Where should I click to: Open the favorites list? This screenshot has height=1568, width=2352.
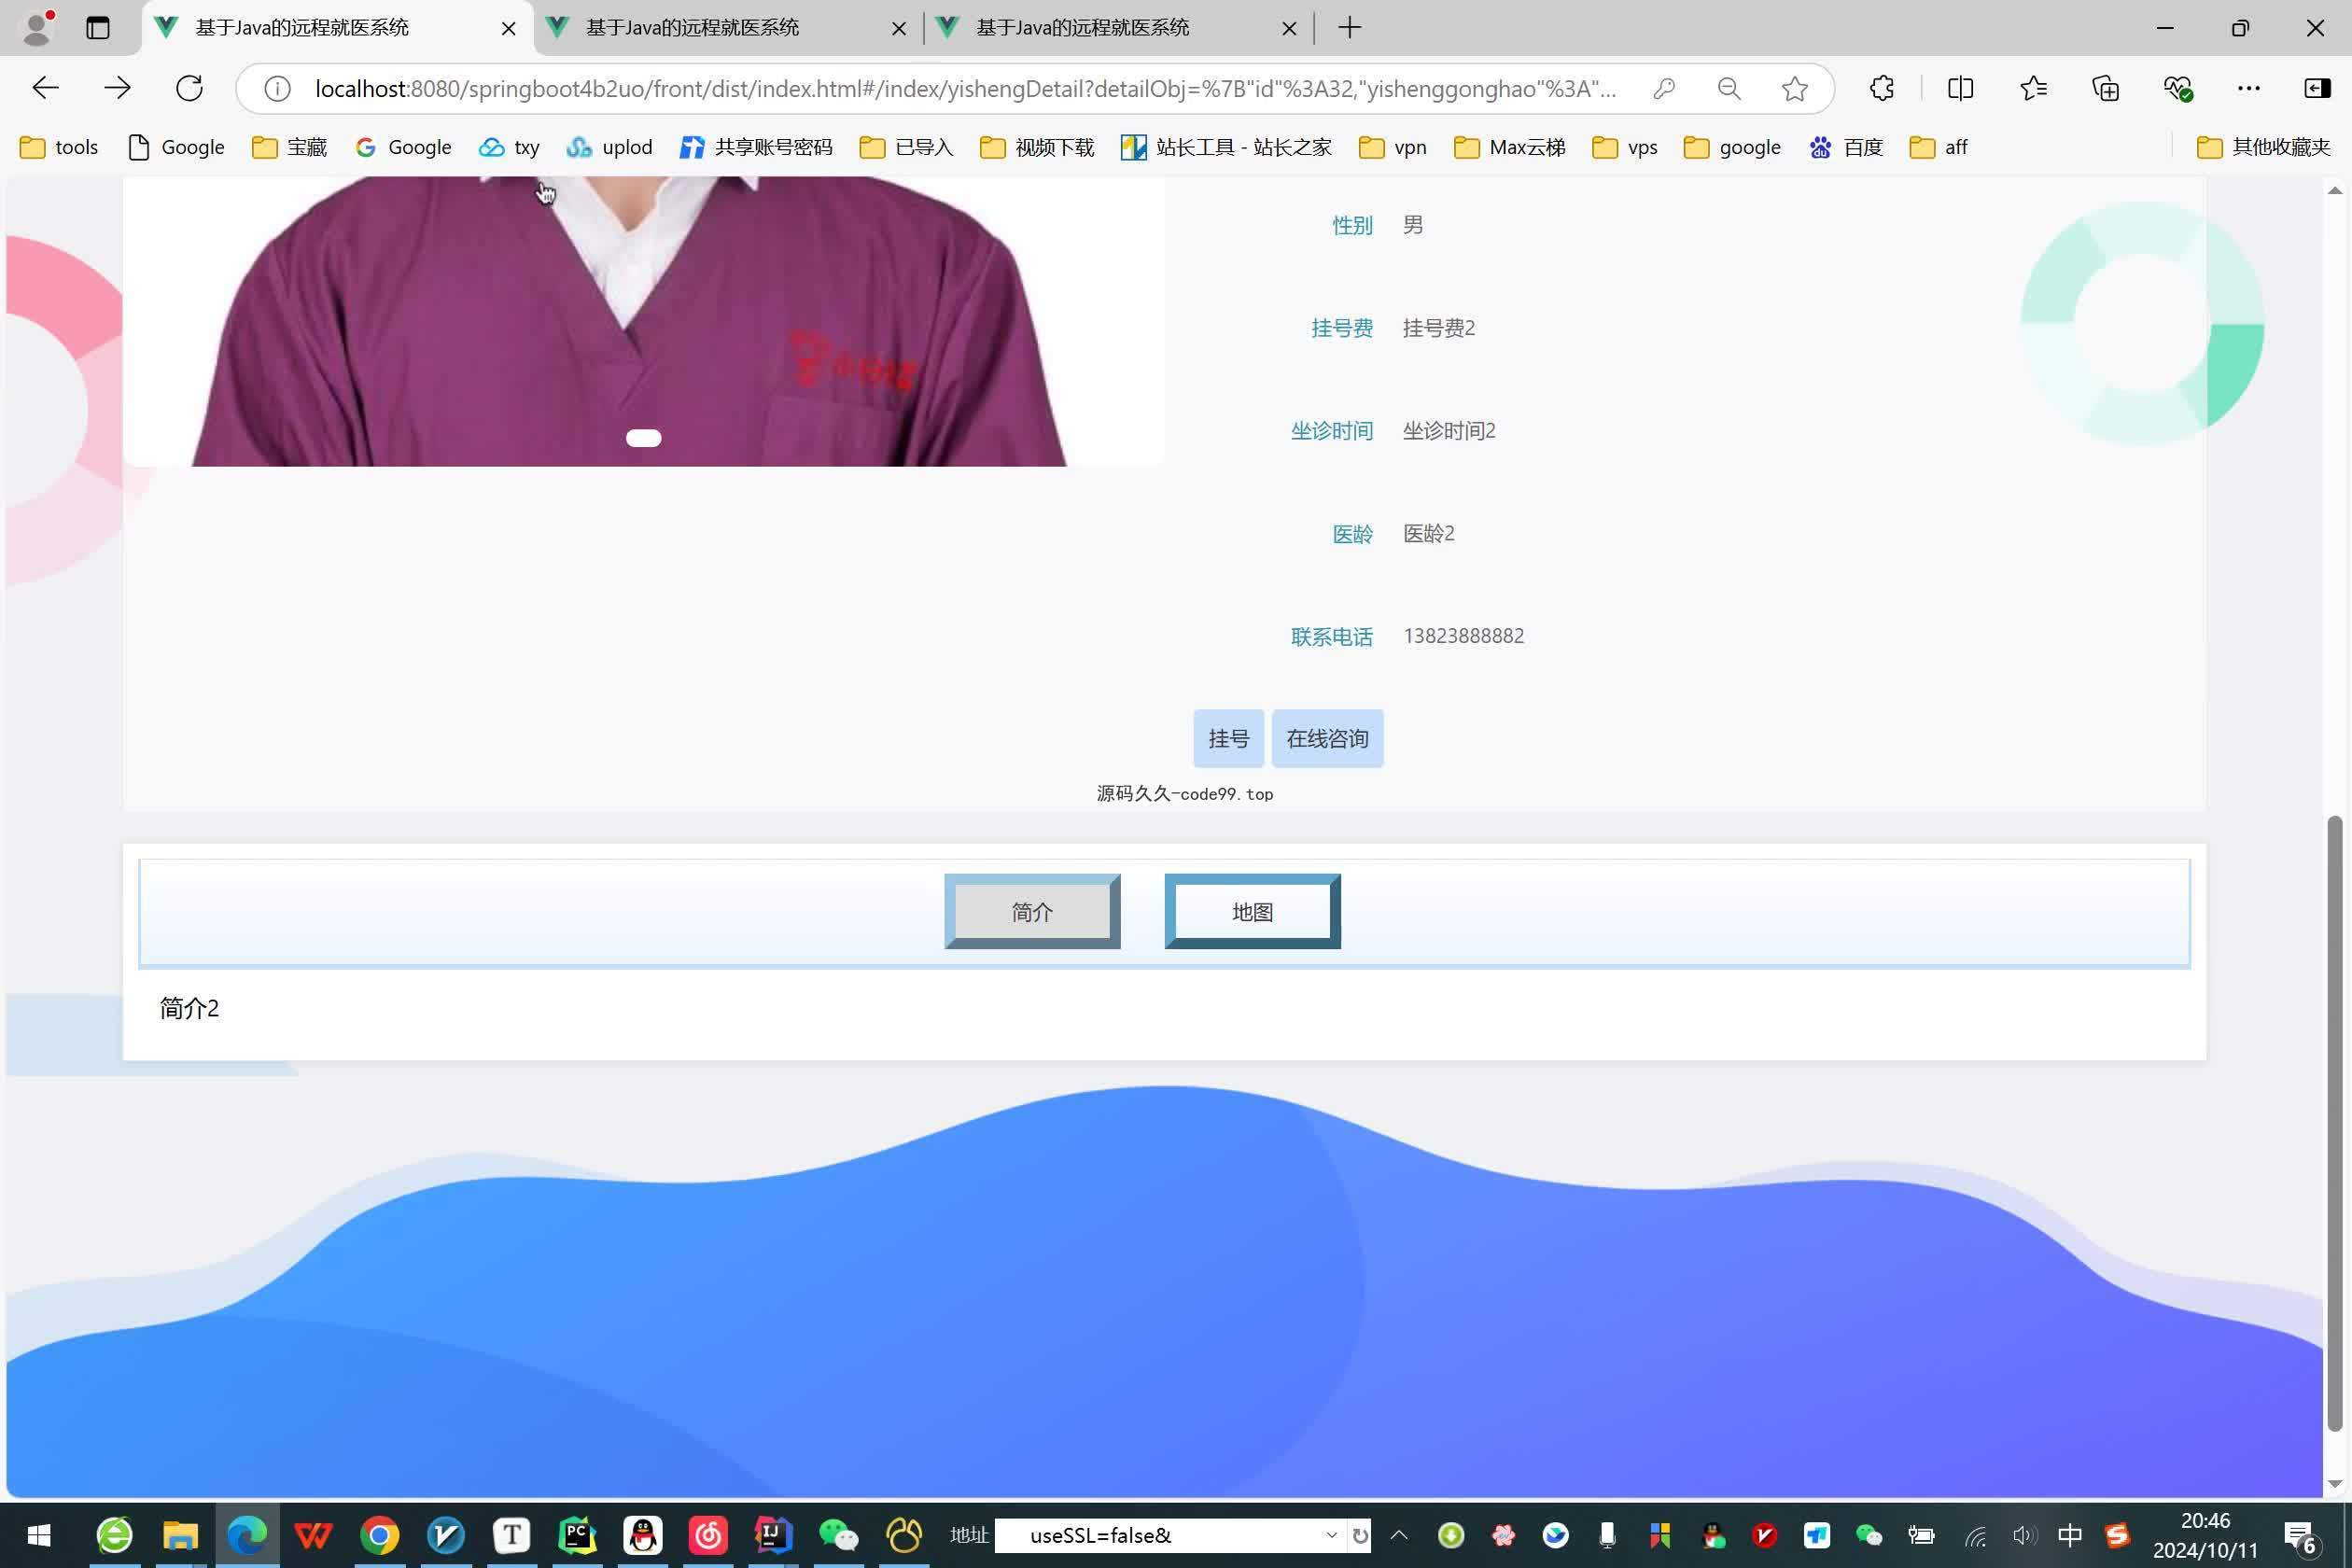2033,88
